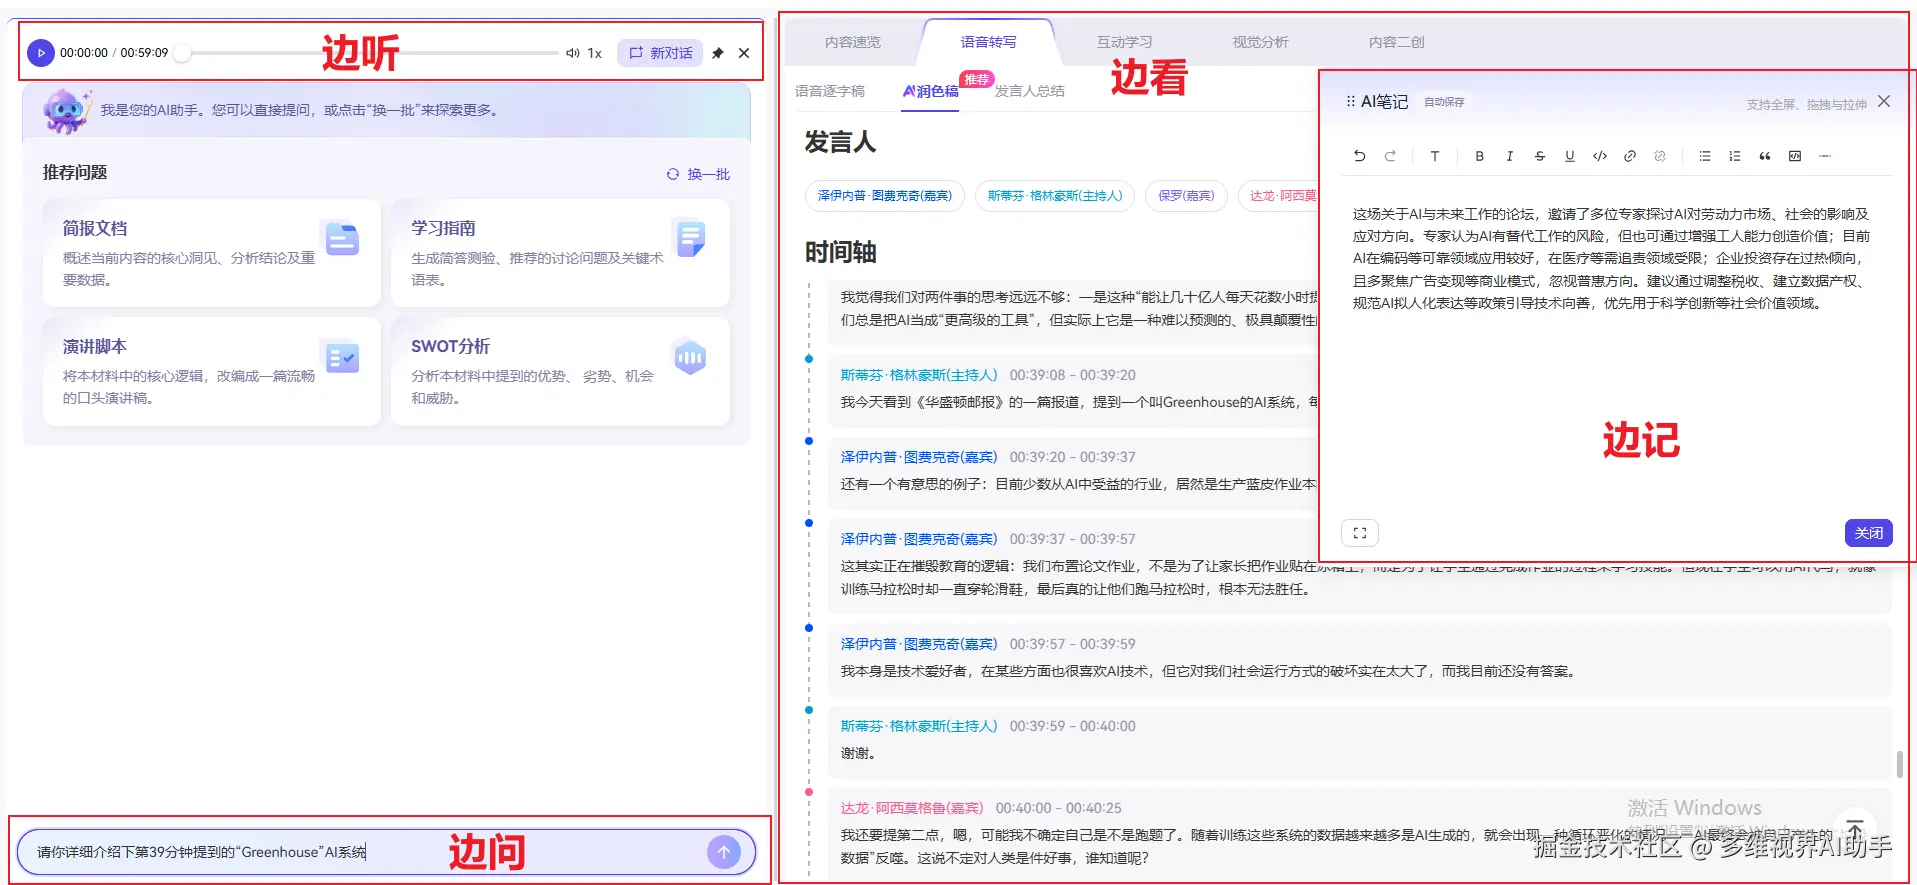Open the AI润色稿 sub-tab
This screenshot has height=885, width=1917.
930,91
